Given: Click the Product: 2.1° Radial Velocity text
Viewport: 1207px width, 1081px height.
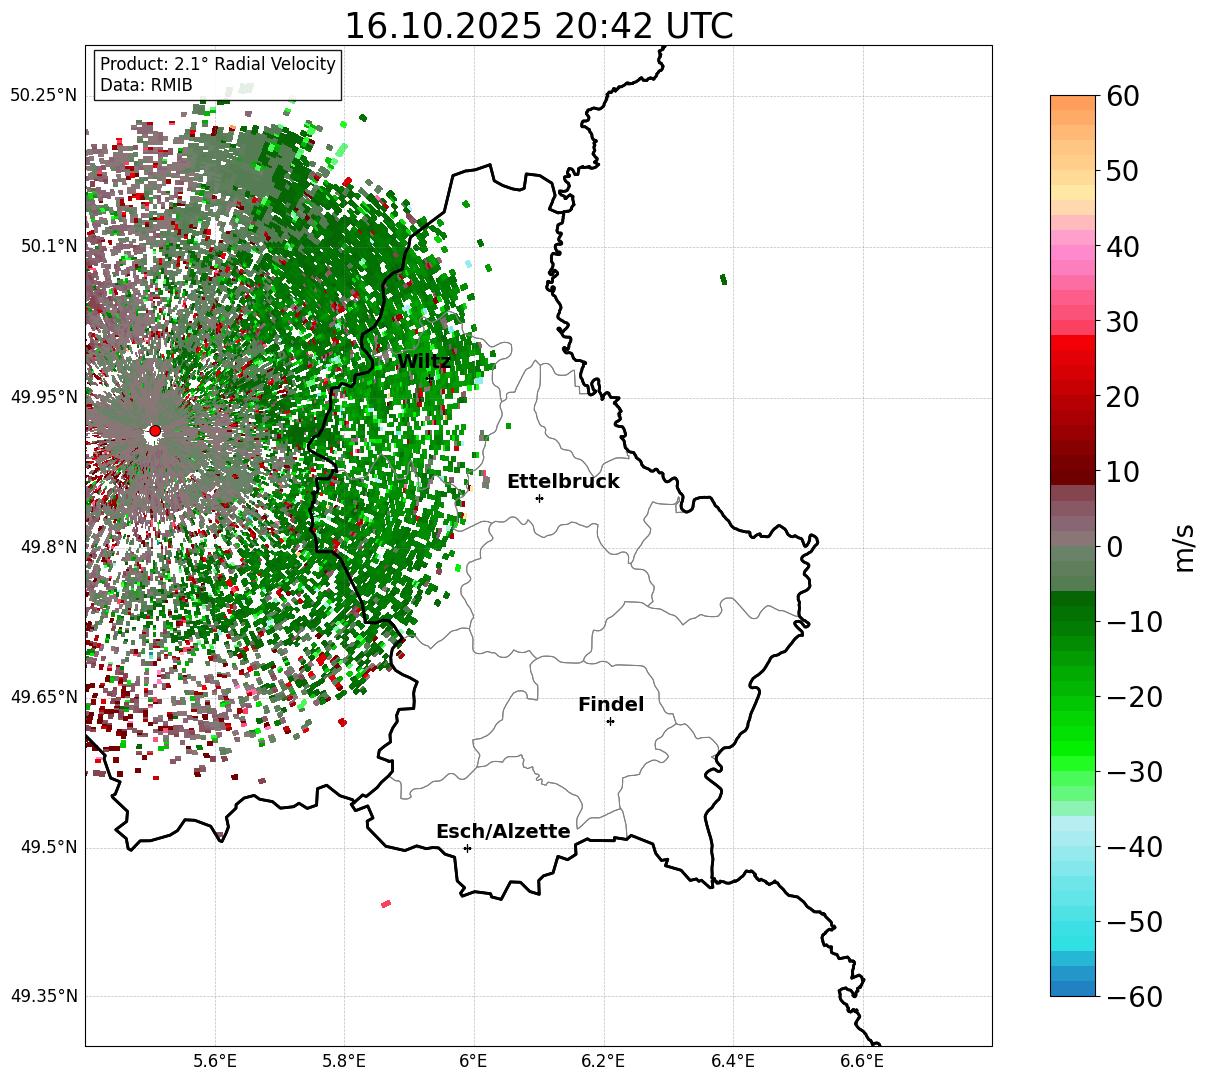Looking at the screenshot, I should [x=218, y=64].
